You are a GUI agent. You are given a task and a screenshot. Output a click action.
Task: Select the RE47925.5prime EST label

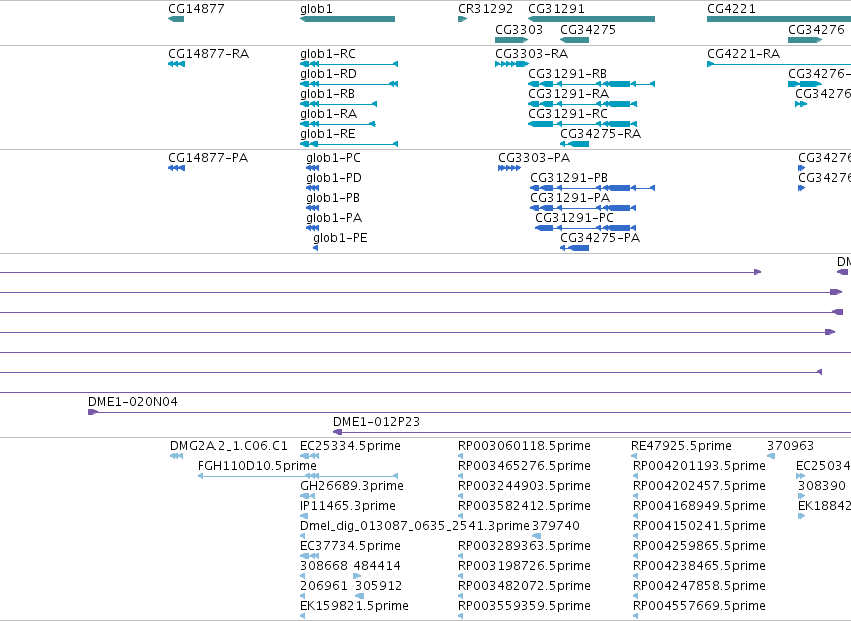click(x=681, y=446)
